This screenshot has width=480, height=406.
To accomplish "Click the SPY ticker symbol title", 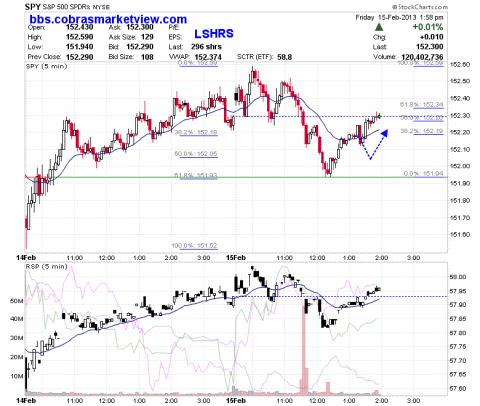I will point(33,6).
